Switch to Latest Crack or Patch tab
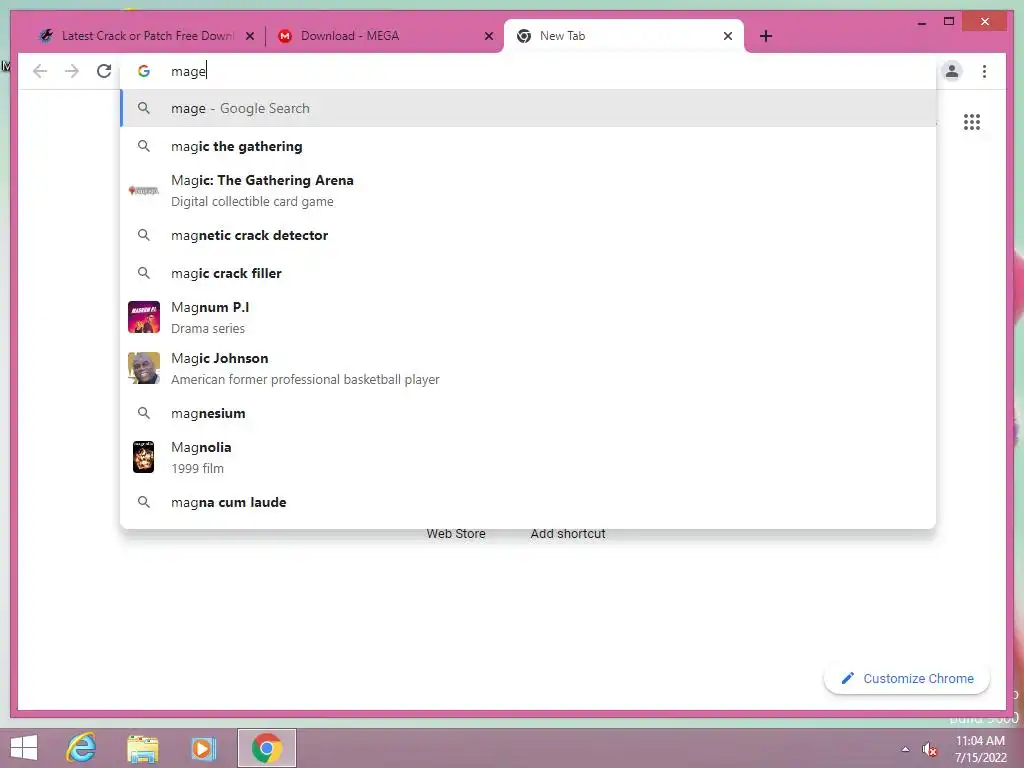The image size is (1024, 768). pos(146,36)
